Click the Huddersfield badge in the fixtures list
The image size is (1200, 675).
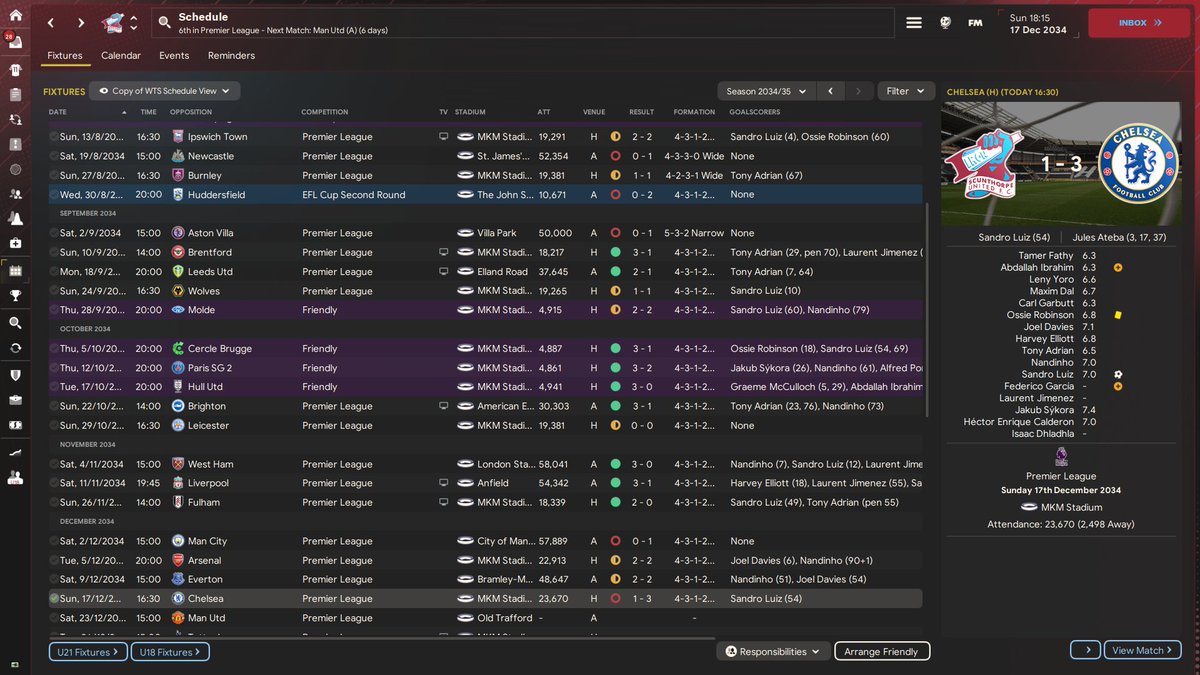click(178, 195)
